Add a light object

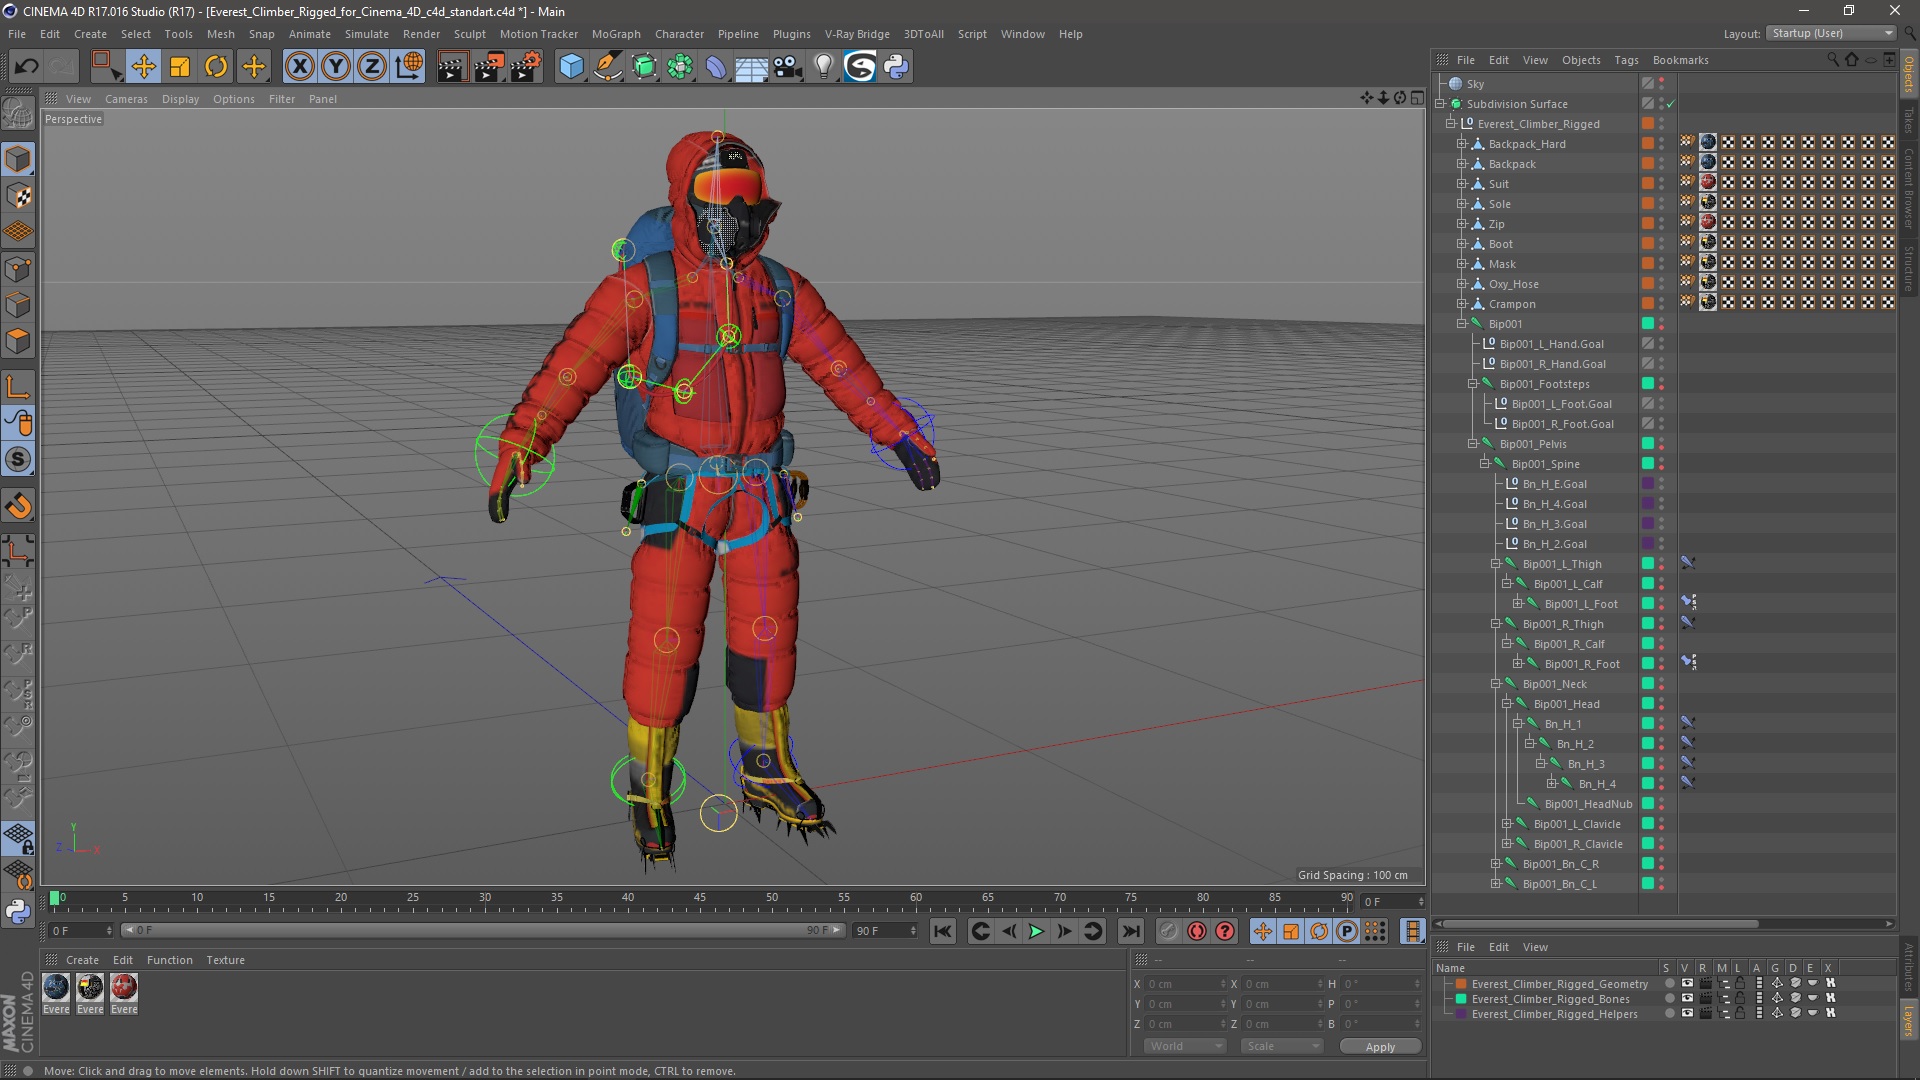click(824, 67)
